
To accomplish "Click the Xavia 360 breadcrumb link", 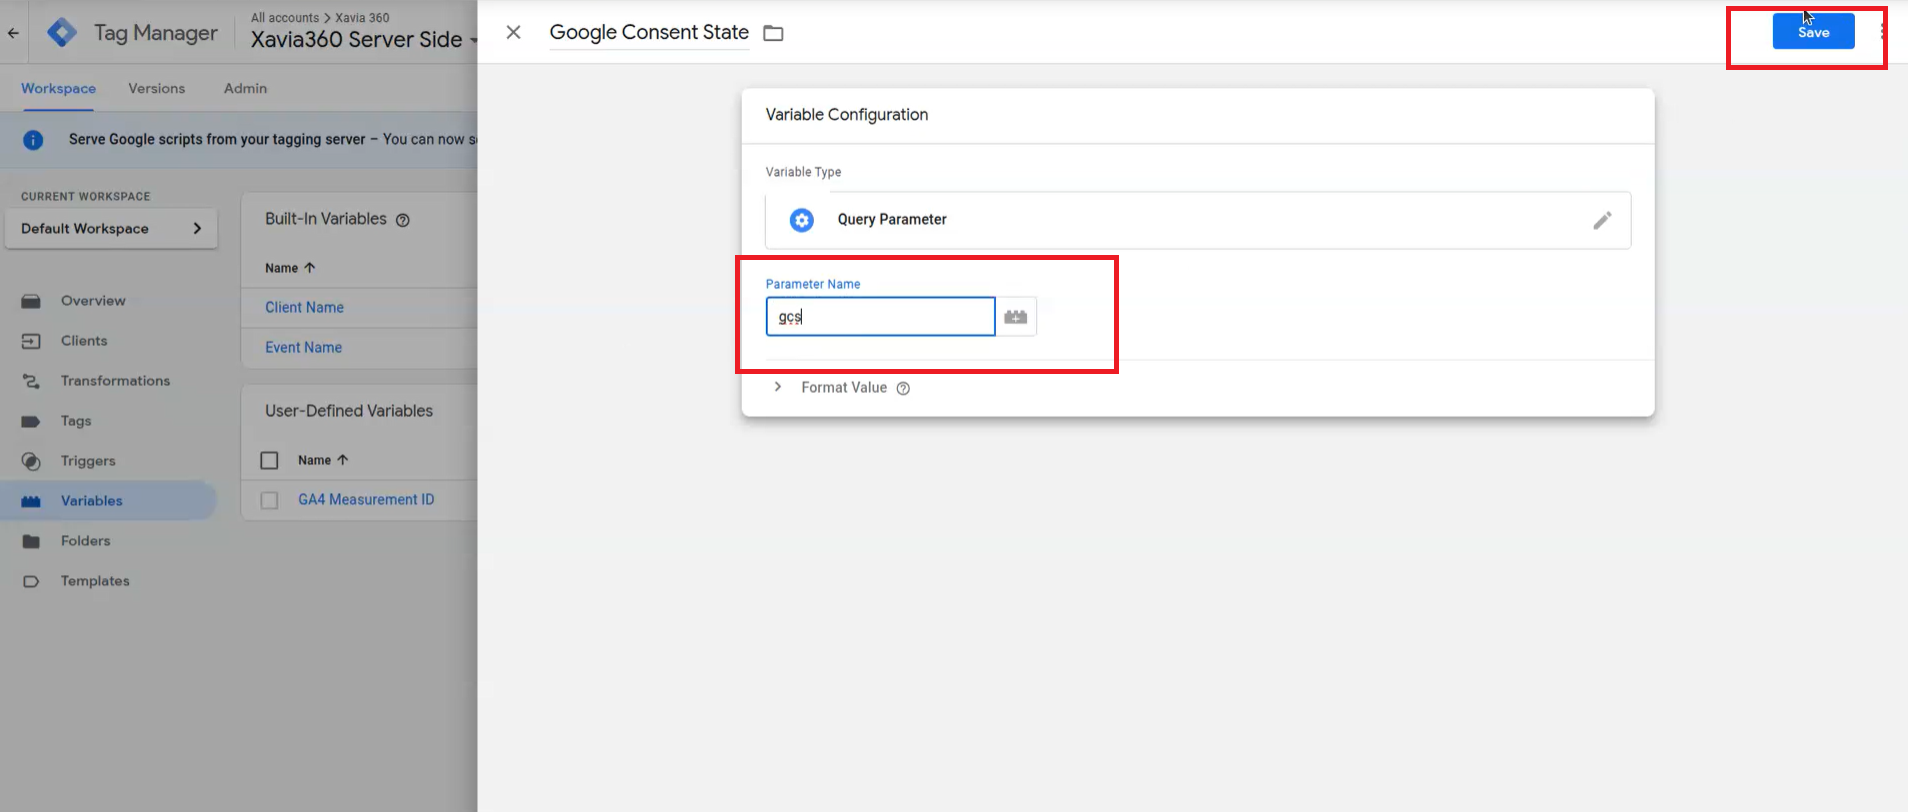I will pyautogui.click(x=362, y=18).
